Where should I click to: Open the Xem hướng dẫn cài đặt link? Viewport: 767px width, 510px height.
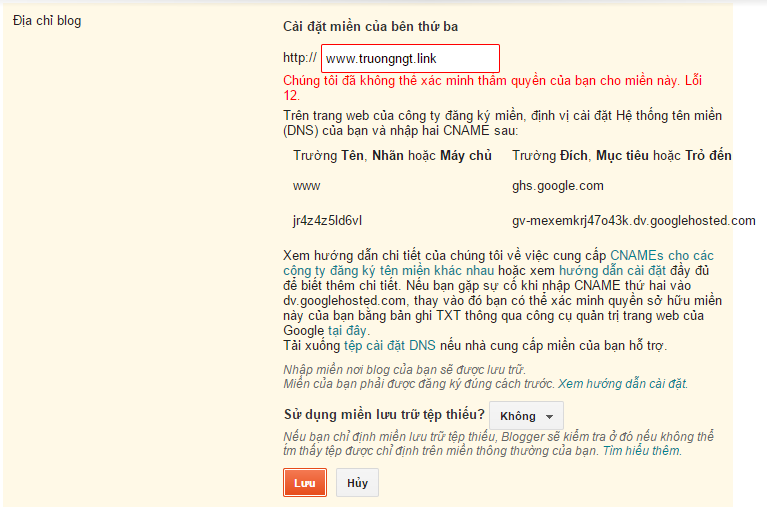tap(623, 384)
